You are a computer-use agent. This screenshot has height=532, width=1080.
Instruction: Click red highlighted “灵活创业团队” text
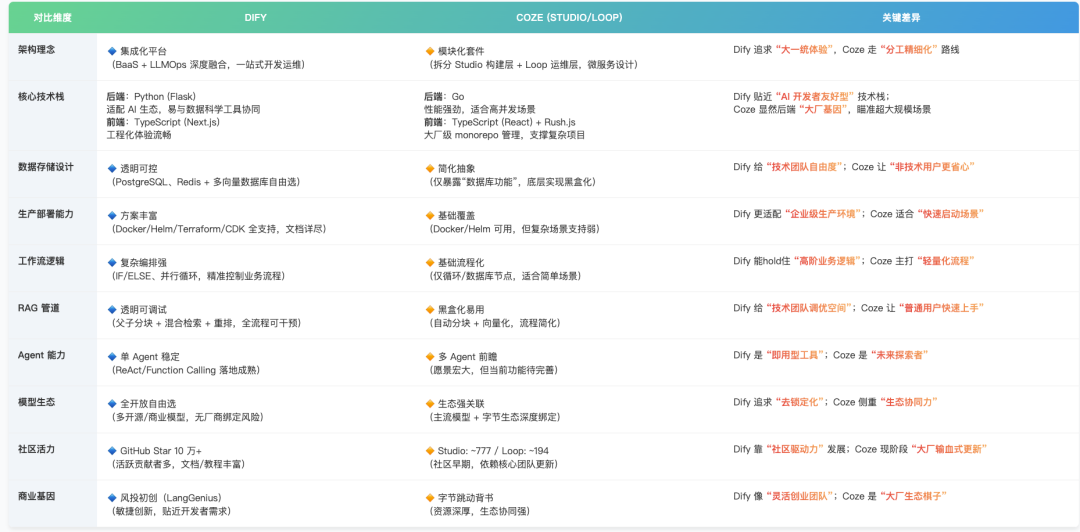click(x=800, y=496)
